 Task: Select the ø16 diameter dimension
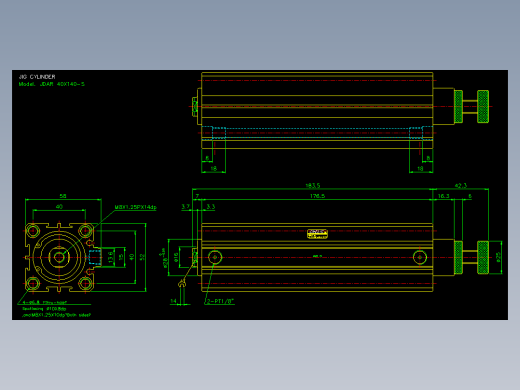click(176, 257)
